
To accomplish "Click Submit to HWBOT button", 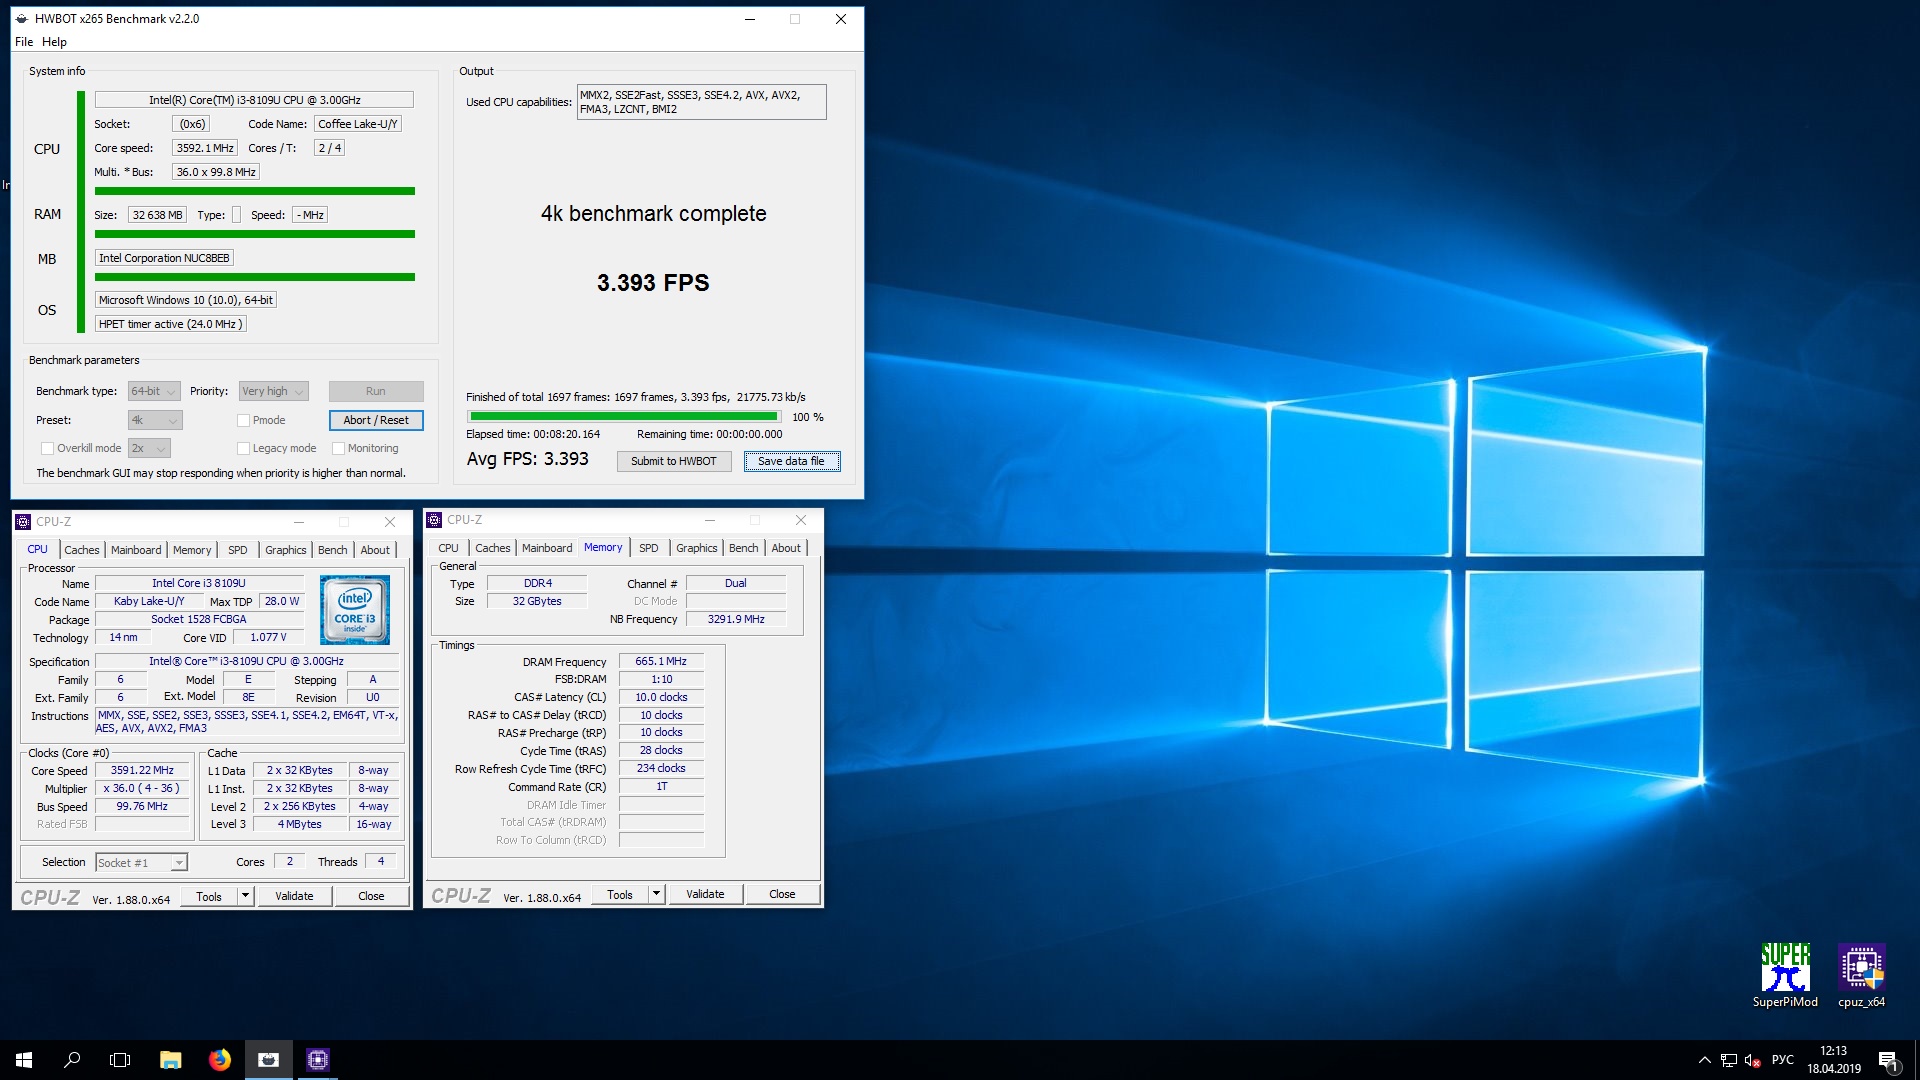I will [674, 462].
